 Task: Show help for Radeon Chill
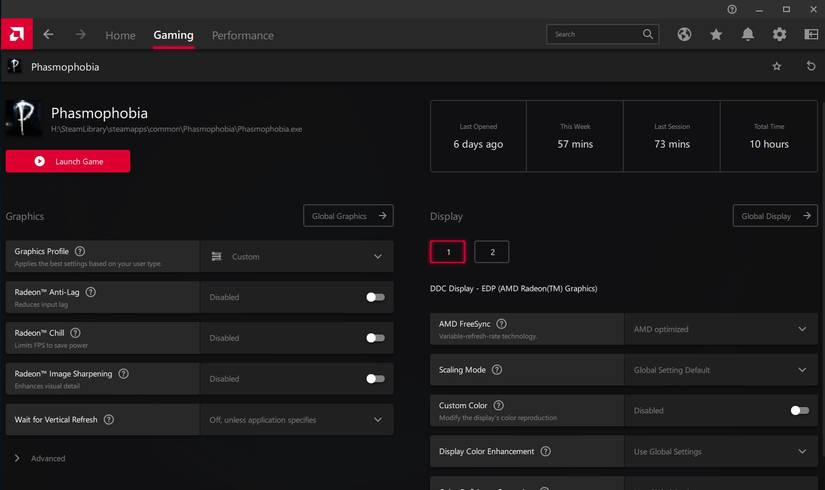pyautogui.click(x=75, y=333)
